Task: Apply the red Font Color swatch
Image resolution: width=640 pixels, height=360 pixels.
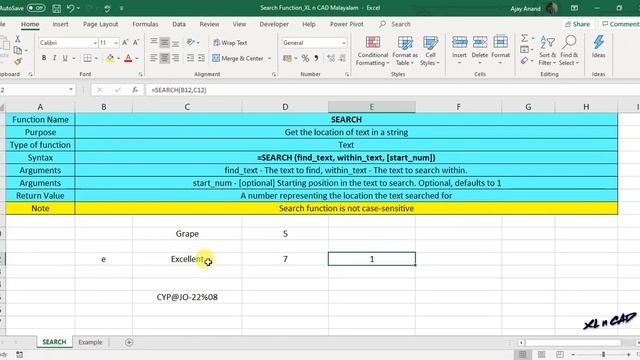Action: pos(128,58)
